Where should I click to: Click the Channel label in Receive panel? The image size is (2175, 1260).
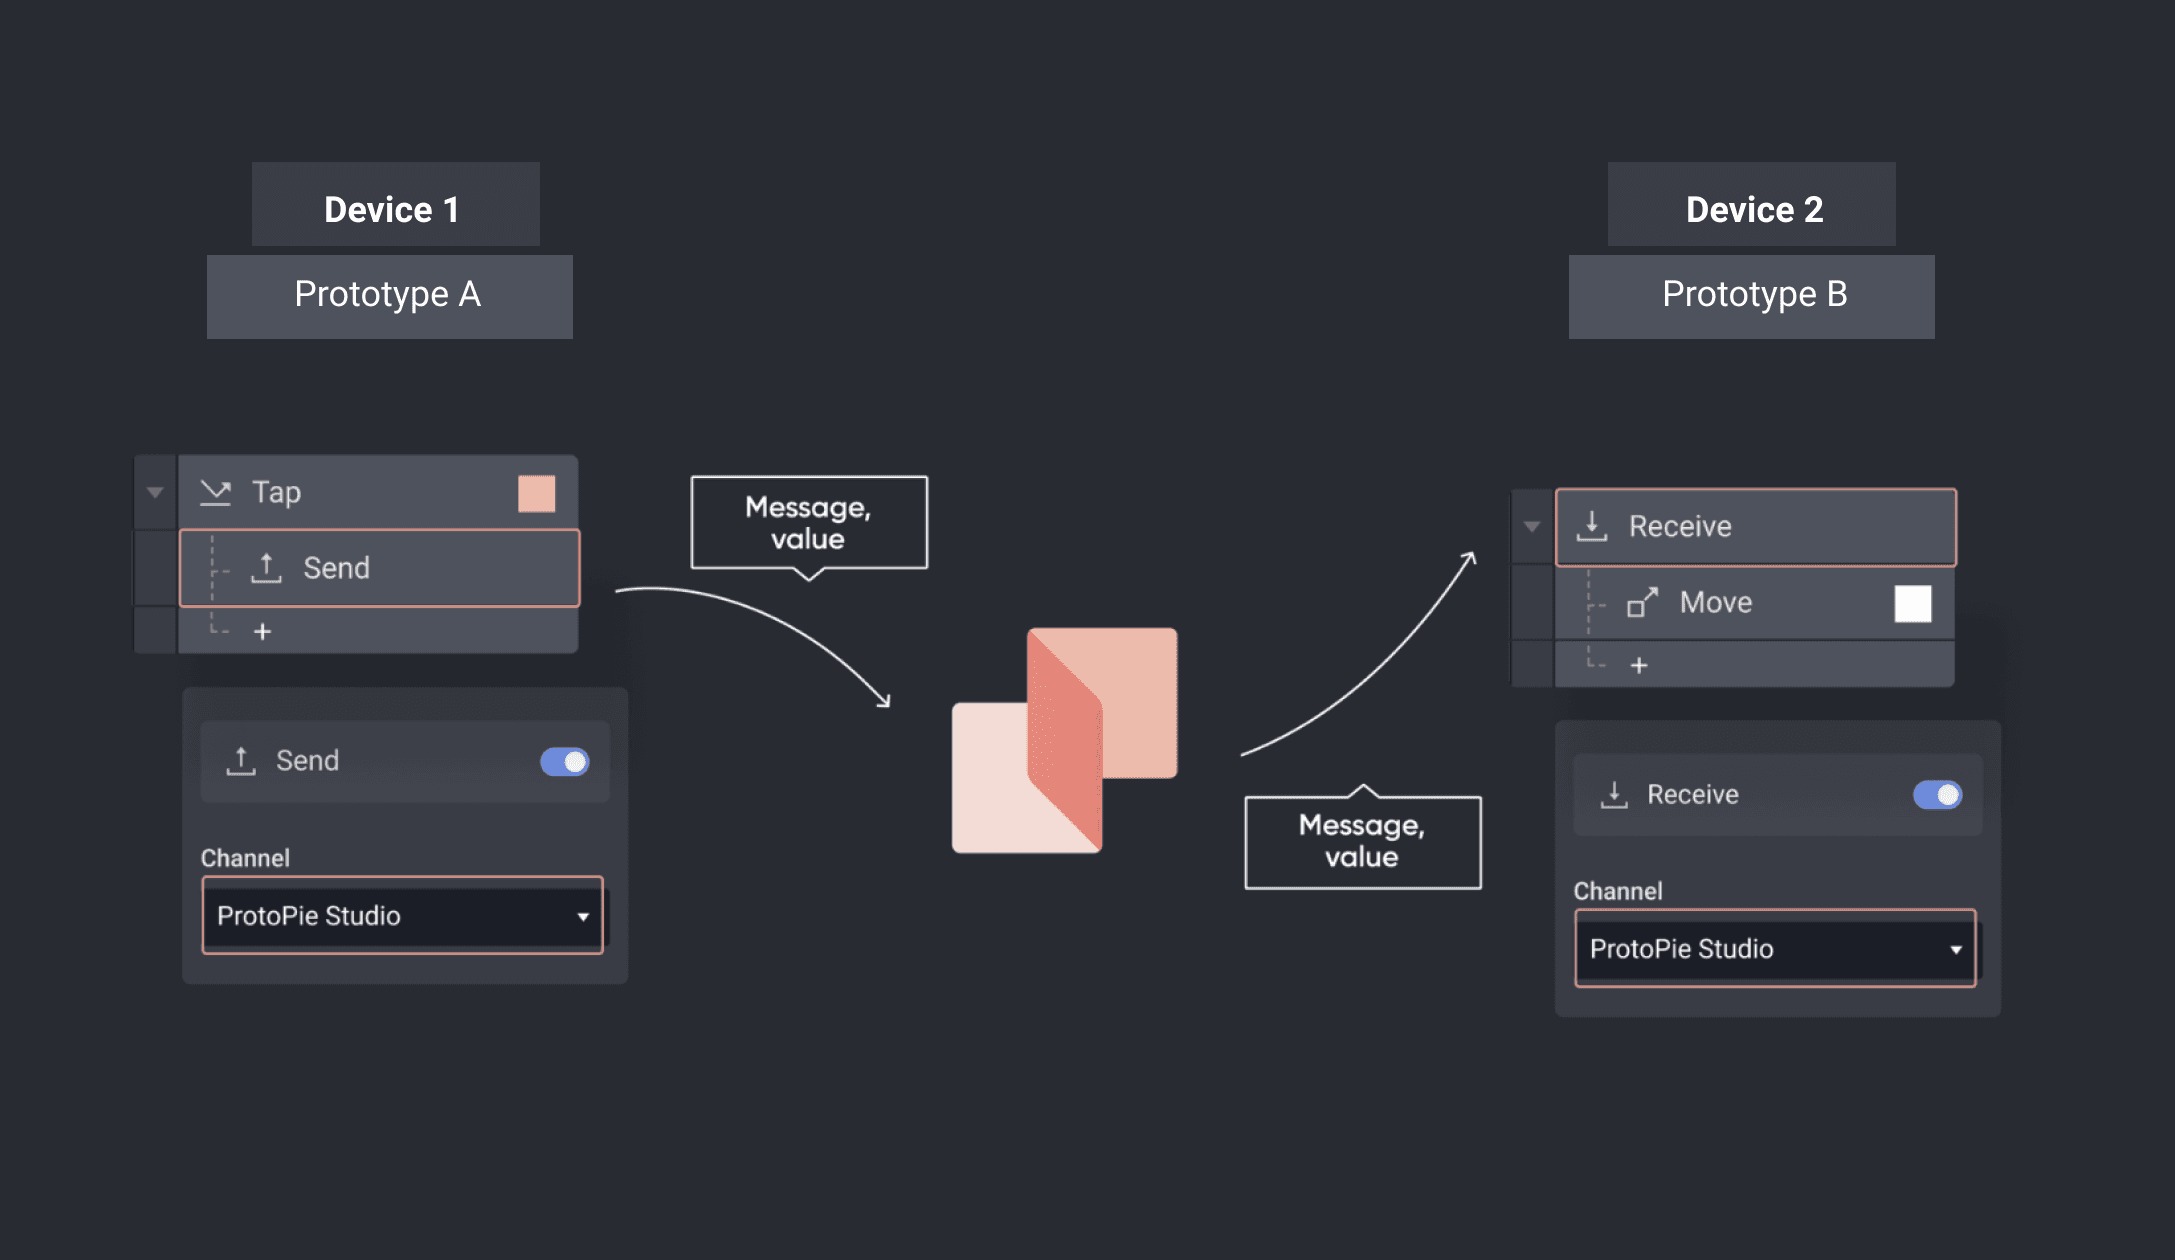pos(1618,891)
